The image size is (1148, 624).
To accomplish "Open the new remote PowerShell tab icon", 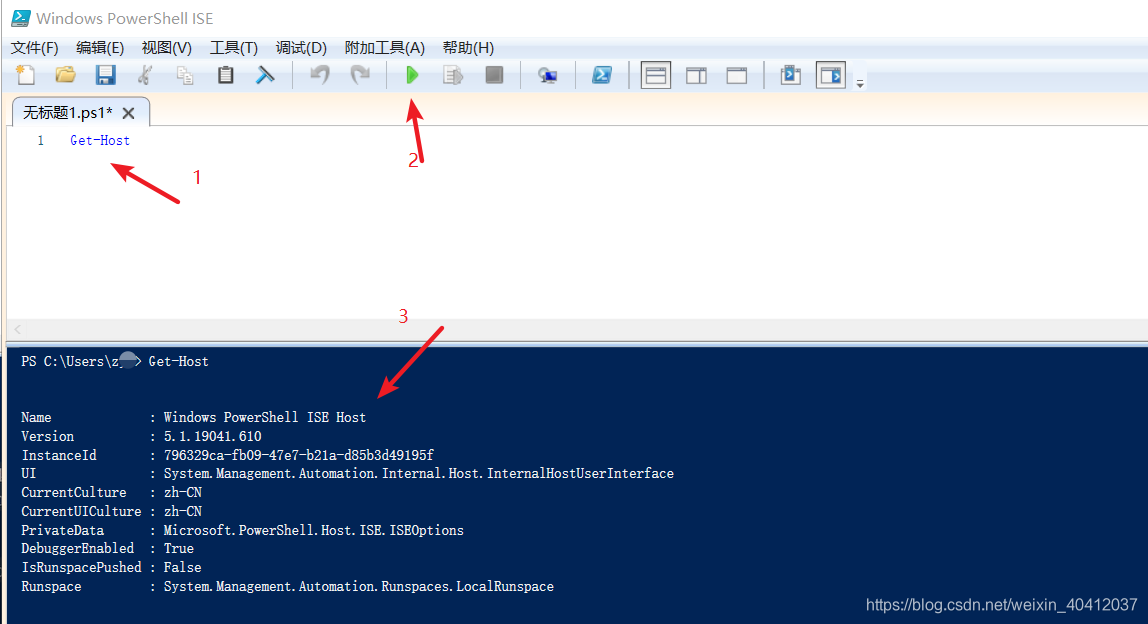I will 547,75.
